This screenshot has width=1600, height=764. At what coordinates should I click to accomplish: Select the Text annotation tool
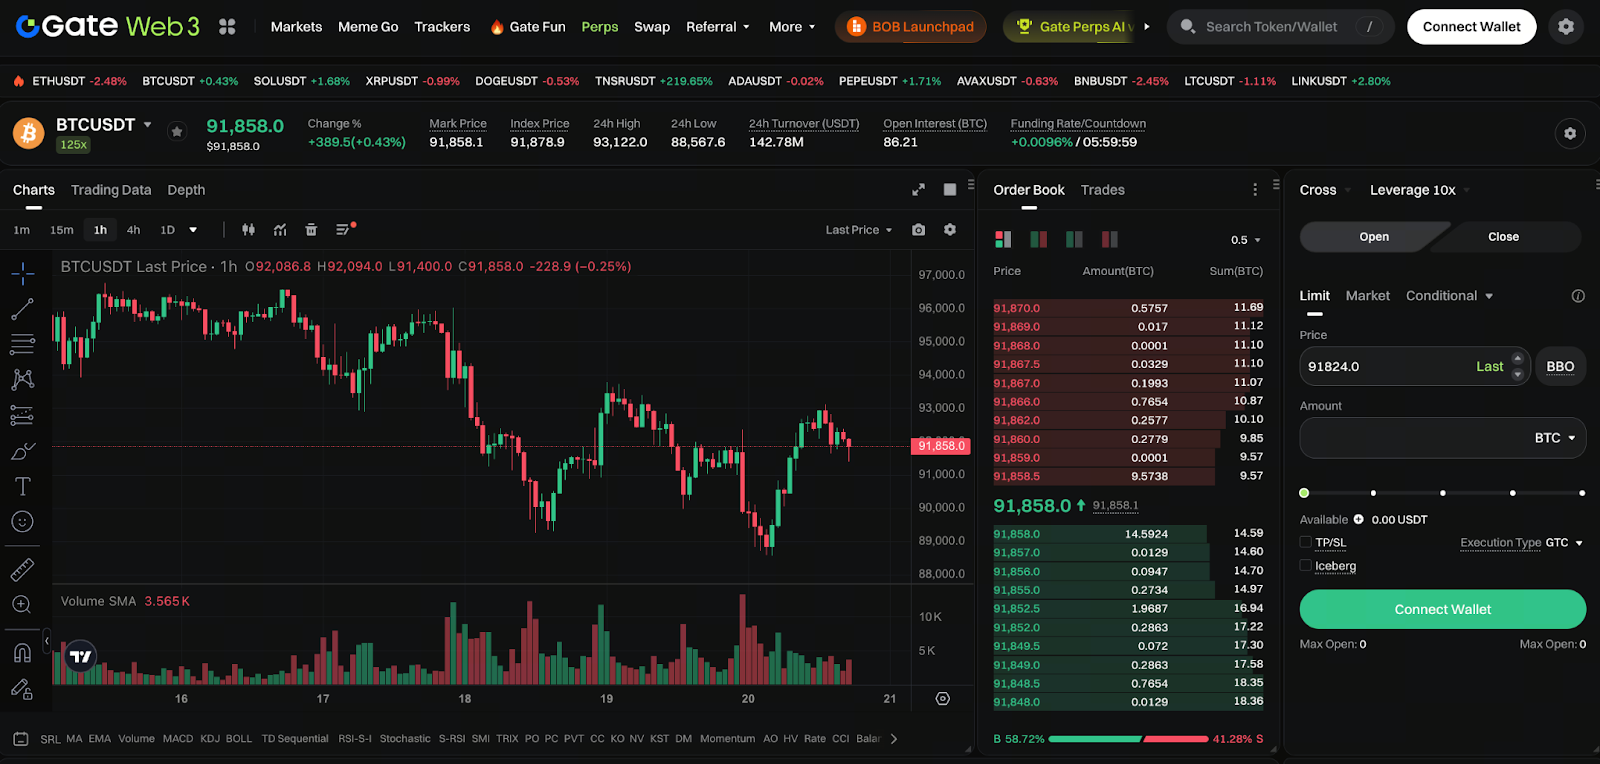[22, 486]
